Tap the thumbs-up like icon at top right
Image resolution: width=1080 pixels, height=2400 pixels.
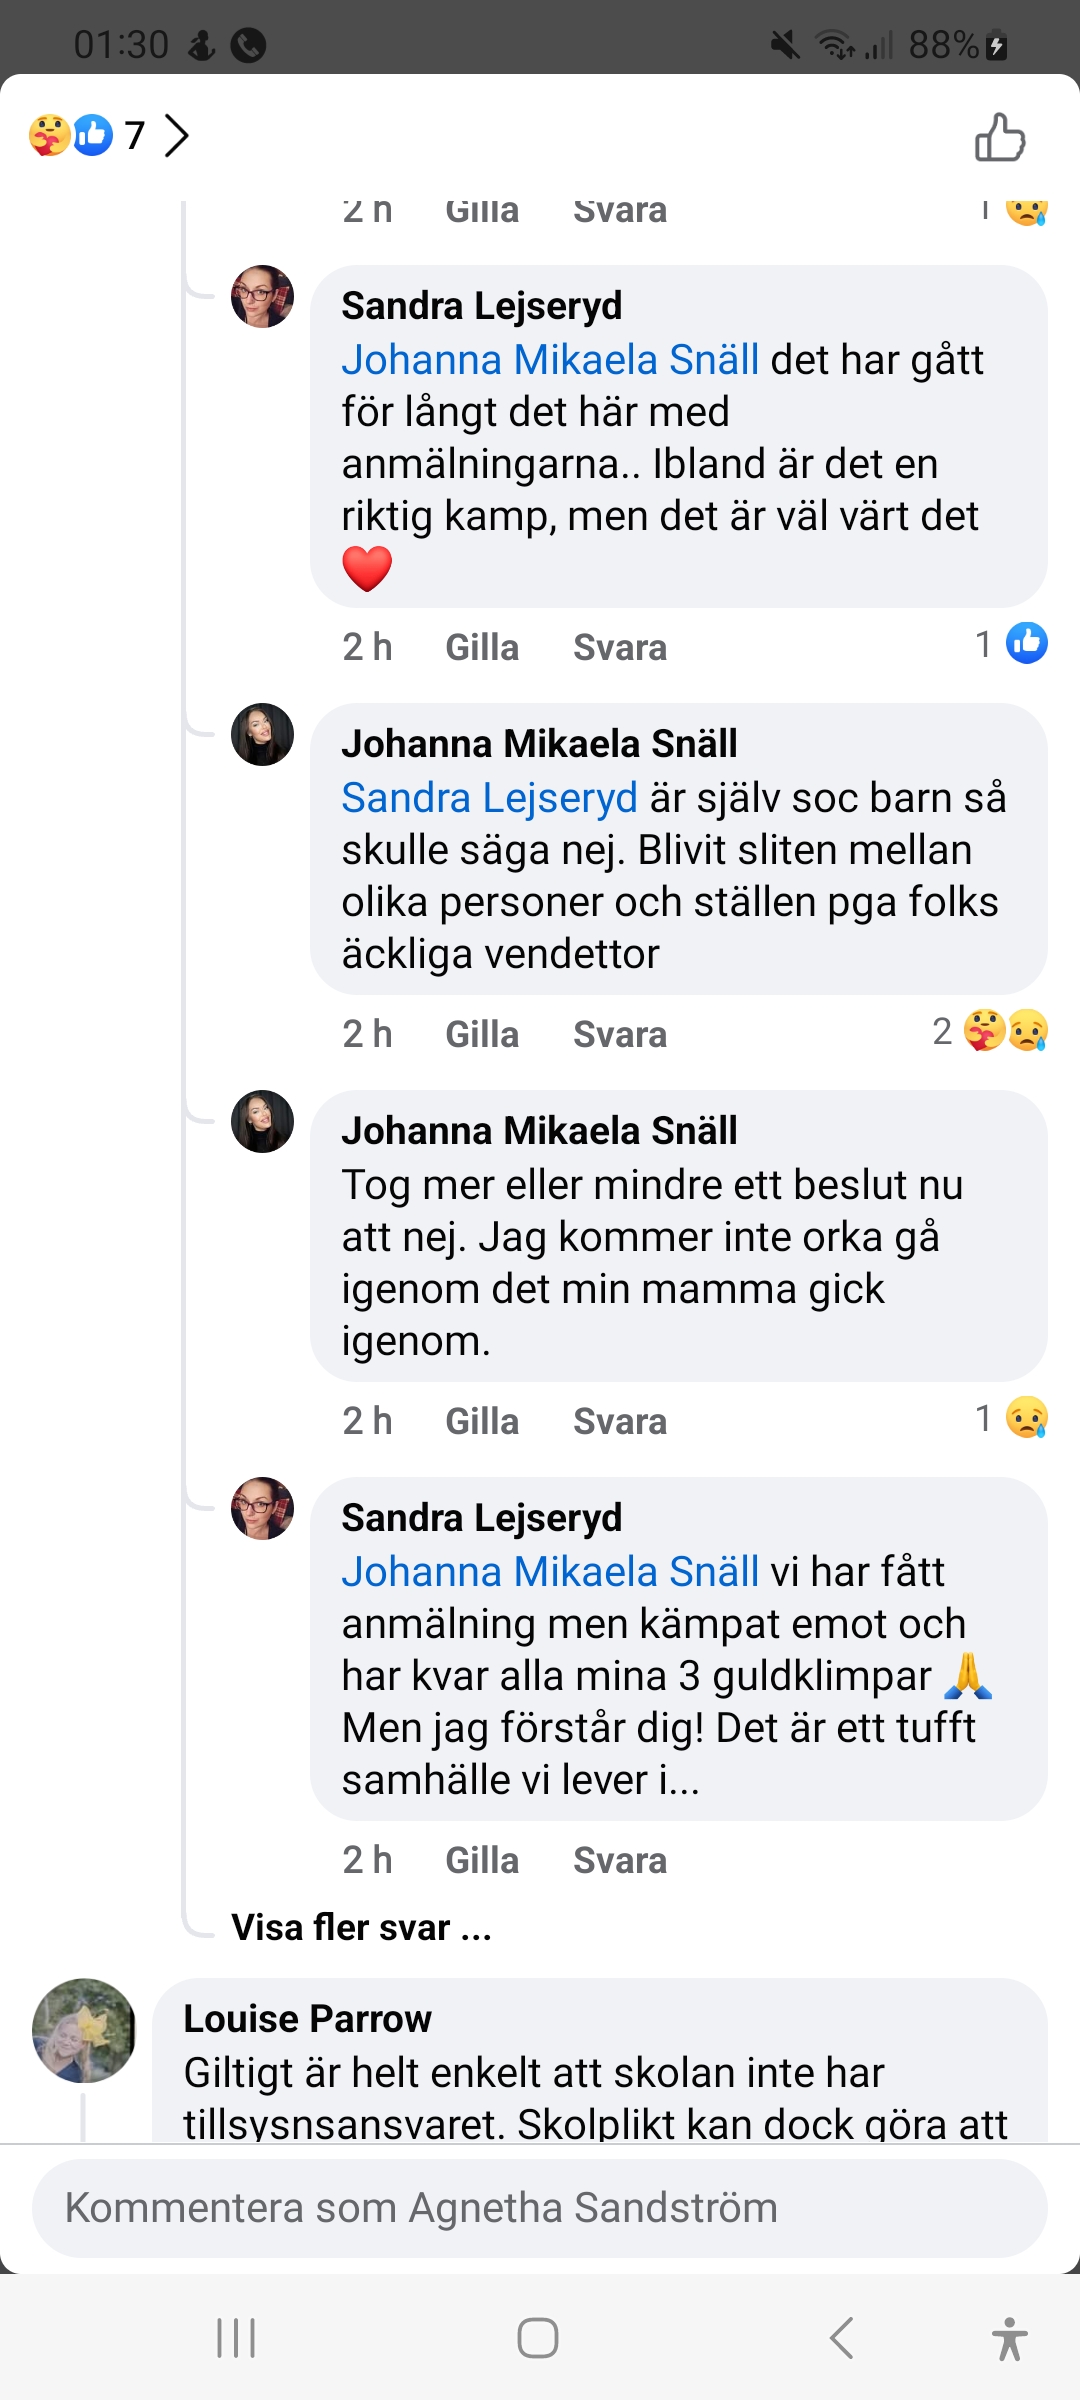[1000, 137]
